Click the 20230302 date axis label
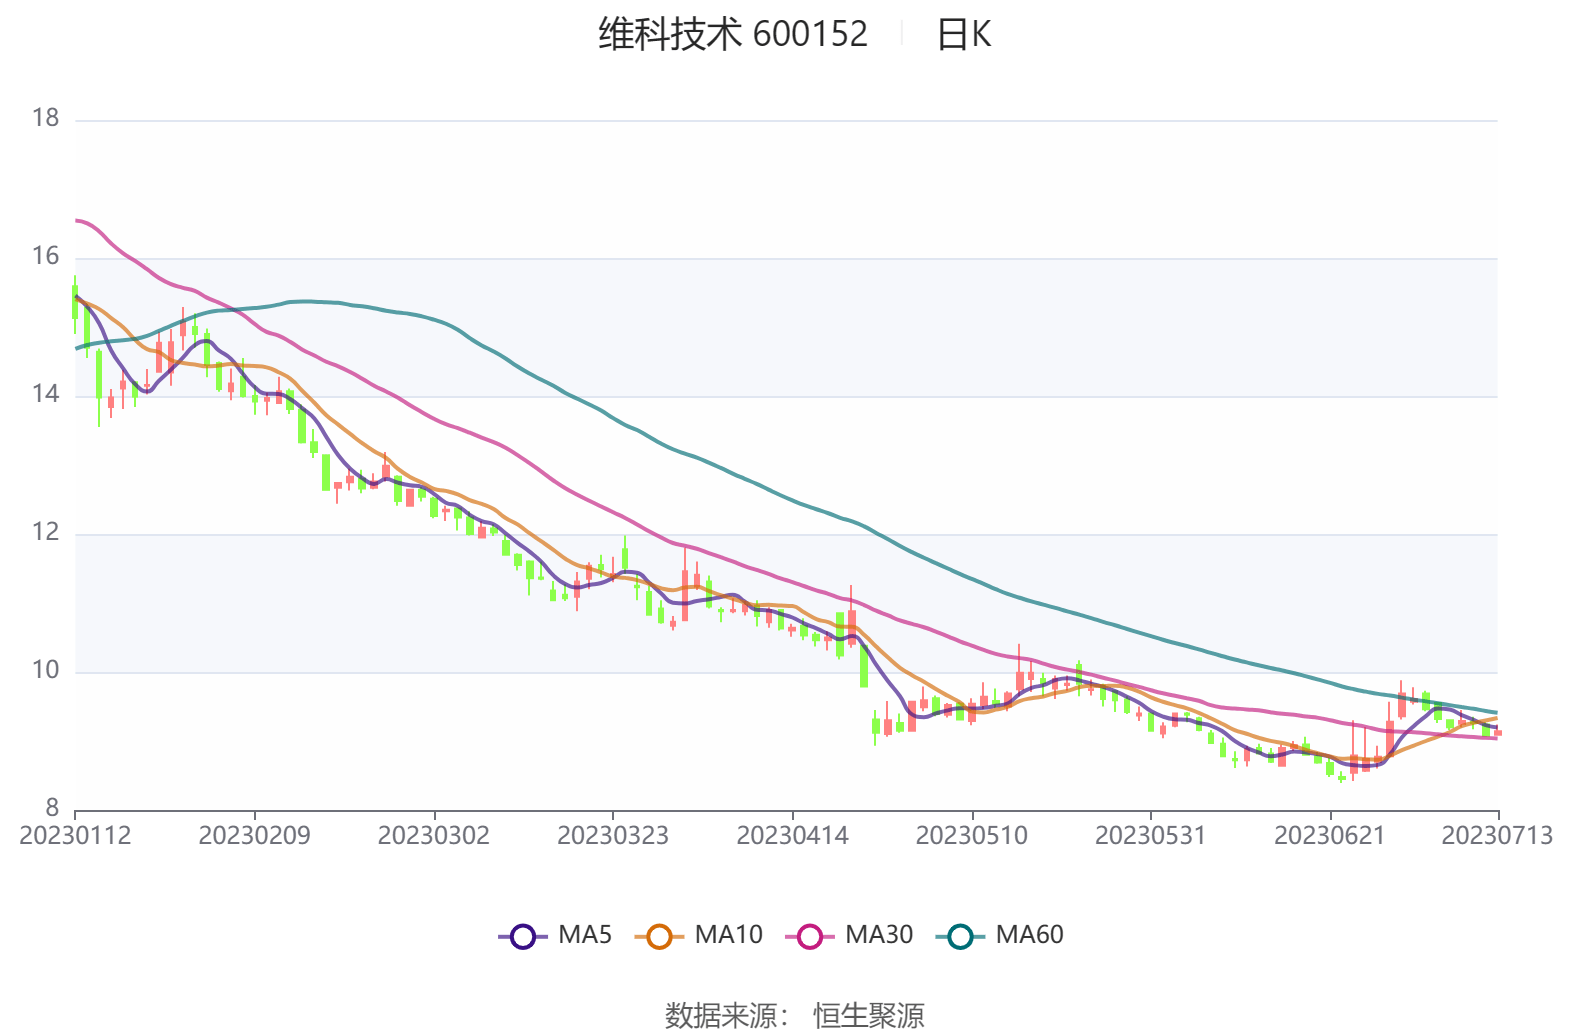This screenshot has height=1034, width=1590. [x=433, y=835]
